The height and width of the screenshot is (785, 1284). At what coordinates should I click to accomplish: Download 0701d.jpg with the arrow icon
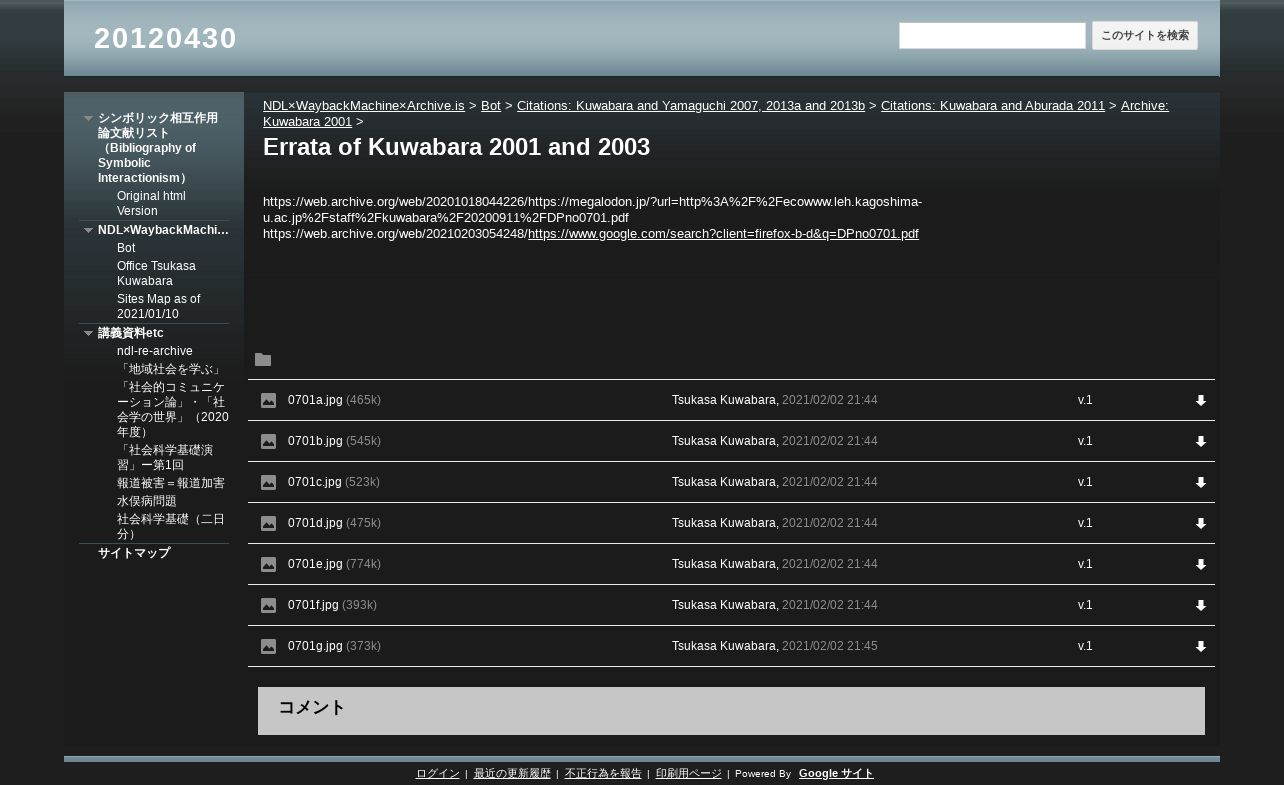[1201, 524]
